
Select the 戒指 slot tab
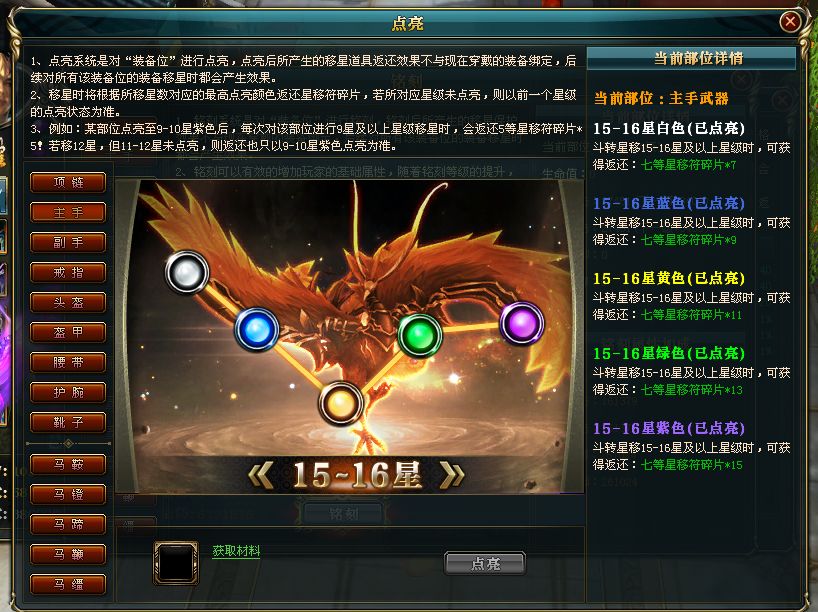coord(68,272)
